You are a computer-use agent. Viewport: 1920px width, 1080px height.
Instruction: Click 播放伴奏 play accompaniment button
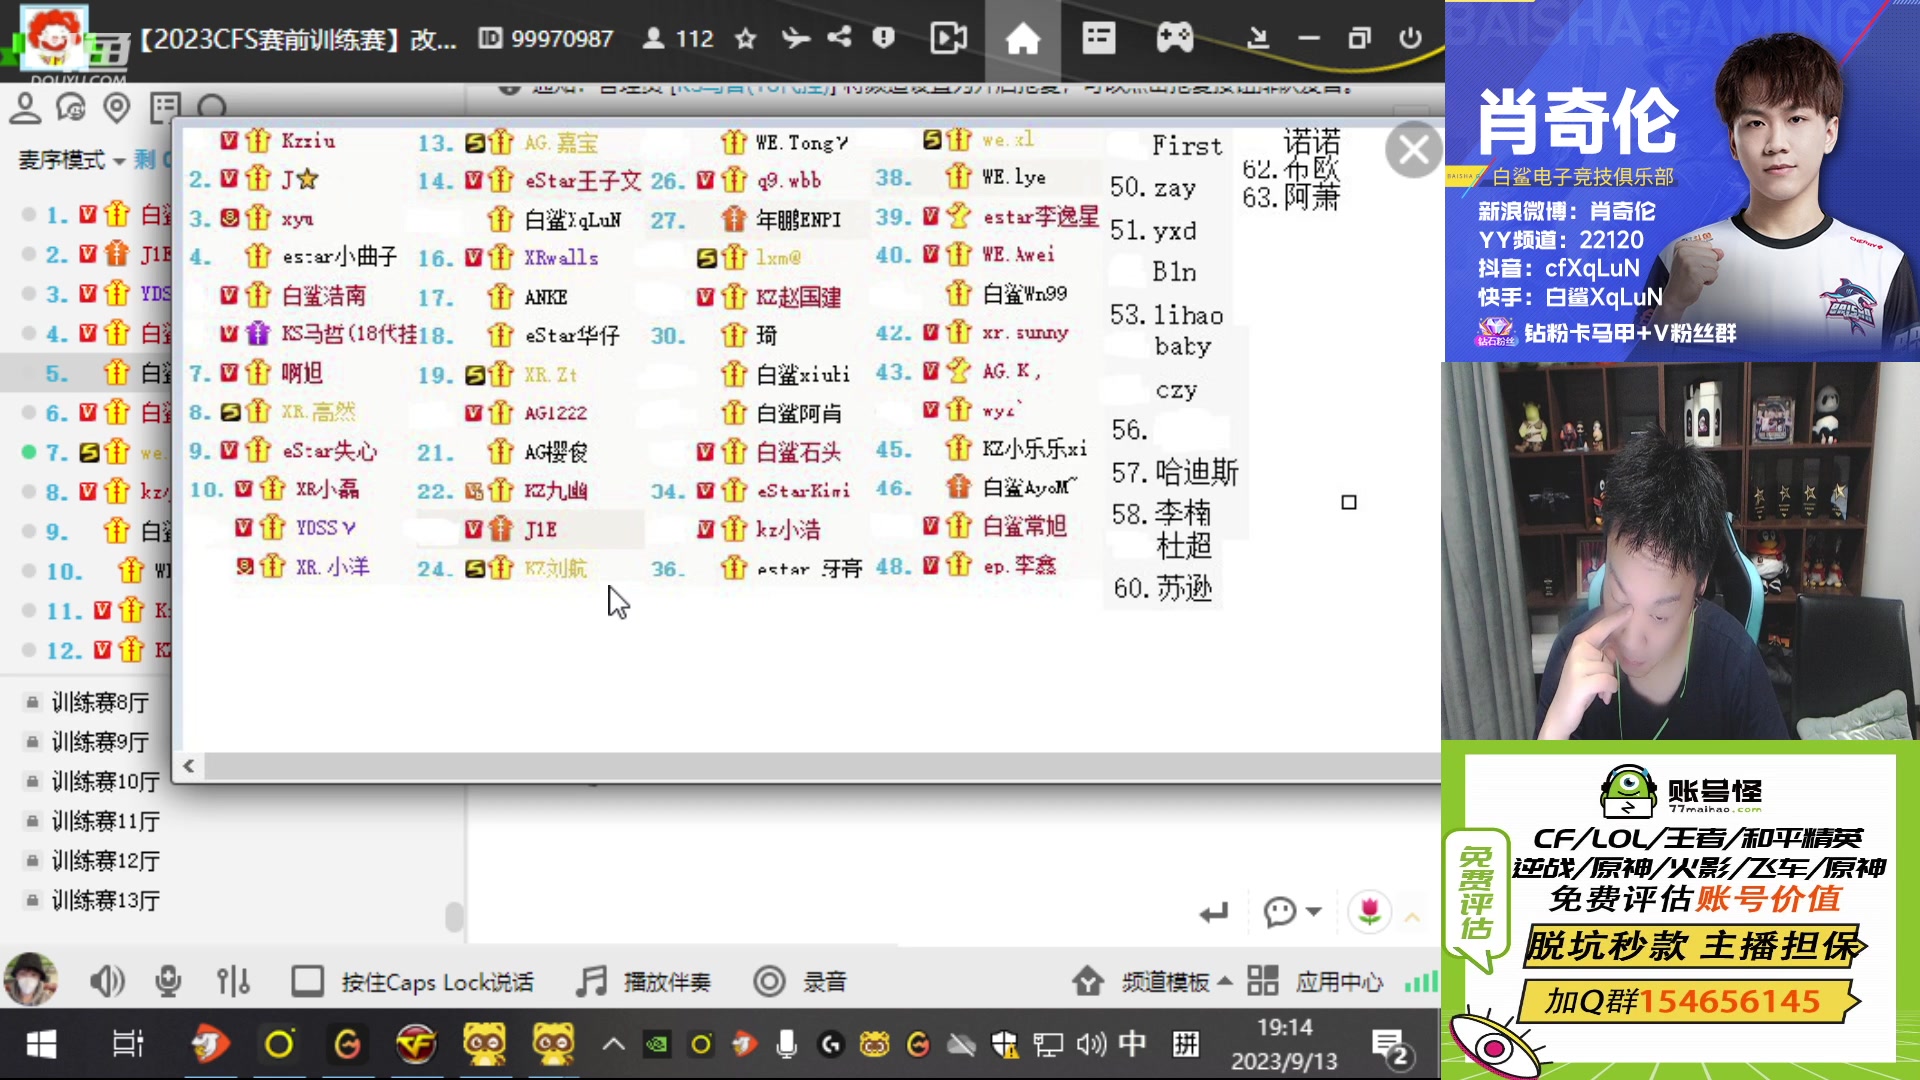(644, 982)
